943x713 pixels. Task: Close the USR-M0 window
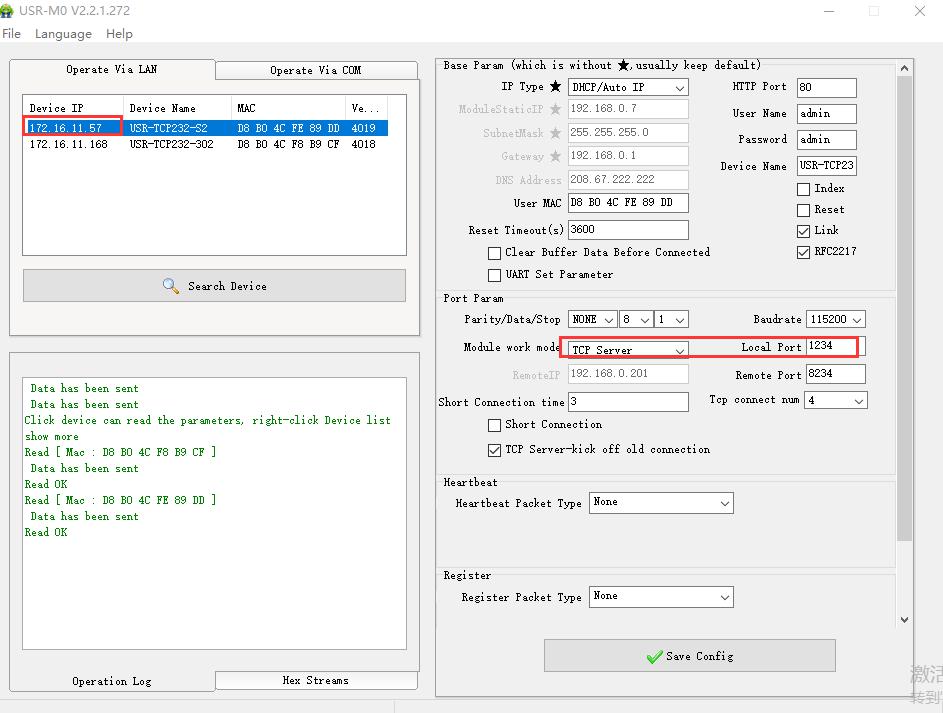pyautogui.click(x=920, y=11)
